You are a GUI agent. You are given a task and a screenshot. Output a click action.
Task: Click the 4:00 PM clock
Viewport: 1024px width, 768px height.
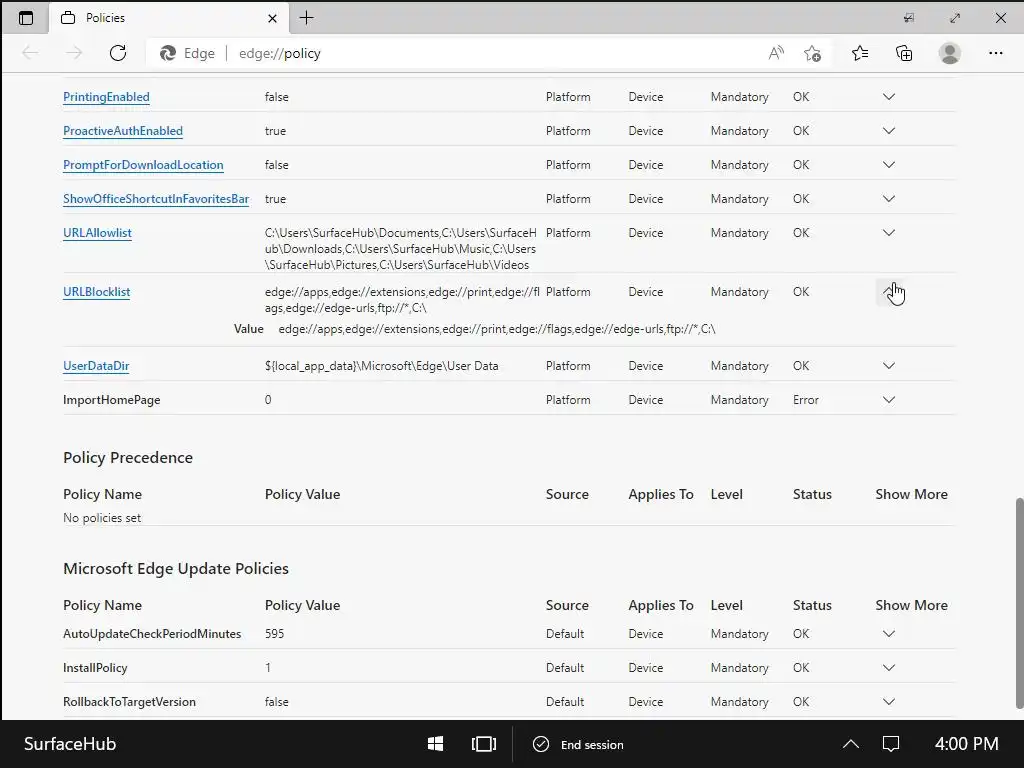pyautogui.click(x=967, y=744)
